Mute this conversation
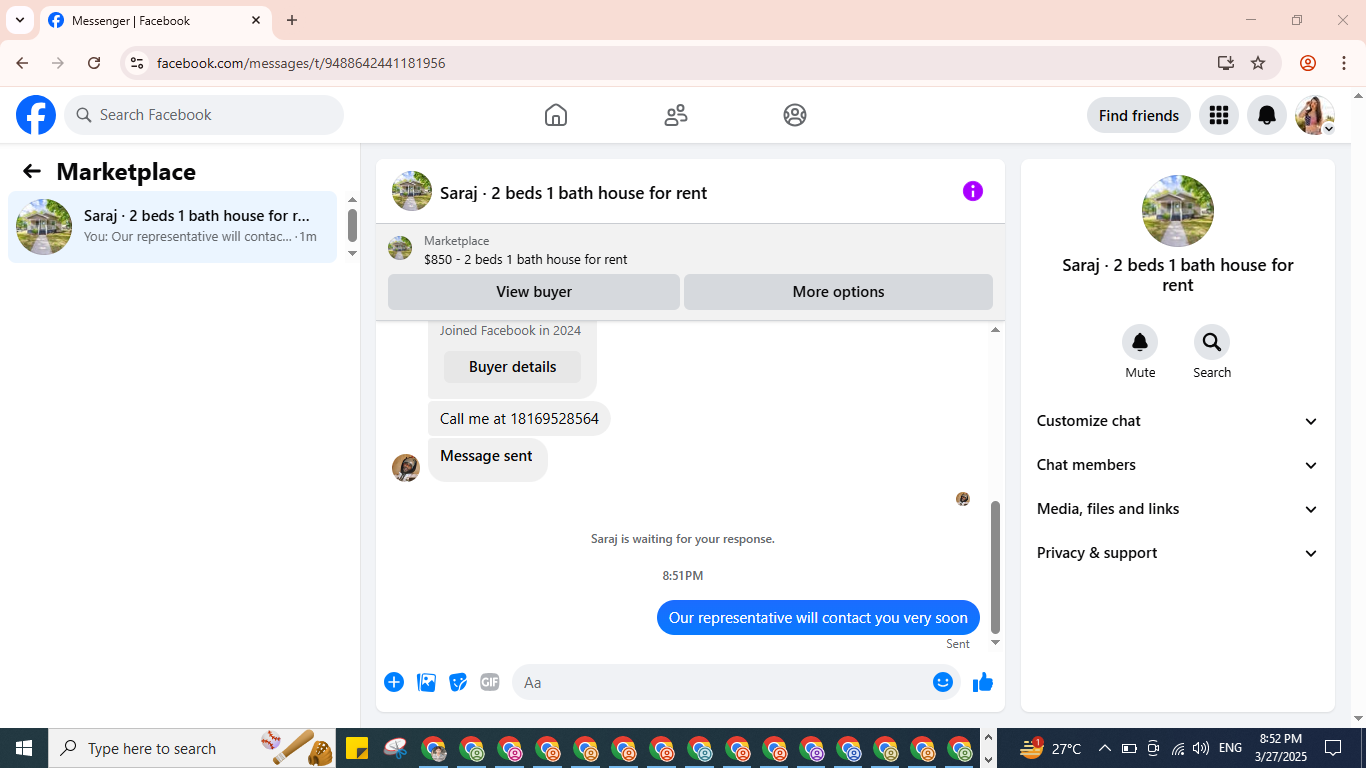1366x768 pixels. [1140, 343]
